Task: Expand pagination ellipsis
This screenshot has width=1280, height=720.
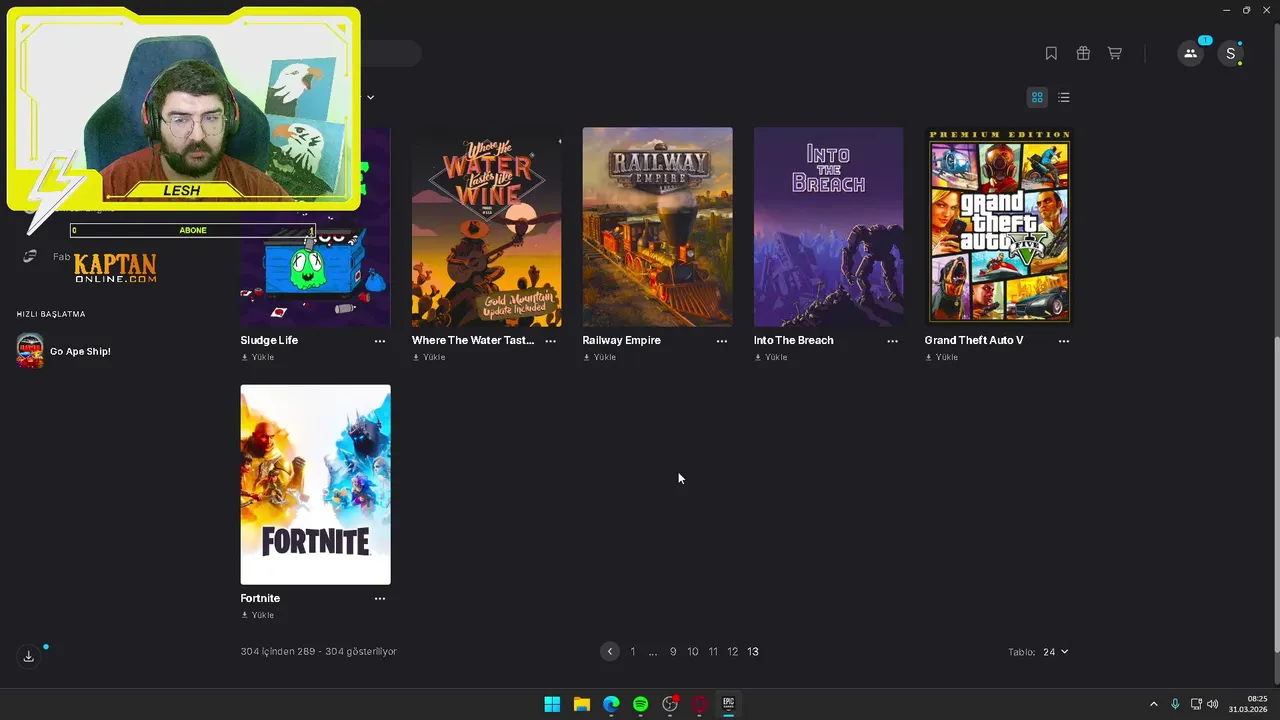Action: point(653,652)
